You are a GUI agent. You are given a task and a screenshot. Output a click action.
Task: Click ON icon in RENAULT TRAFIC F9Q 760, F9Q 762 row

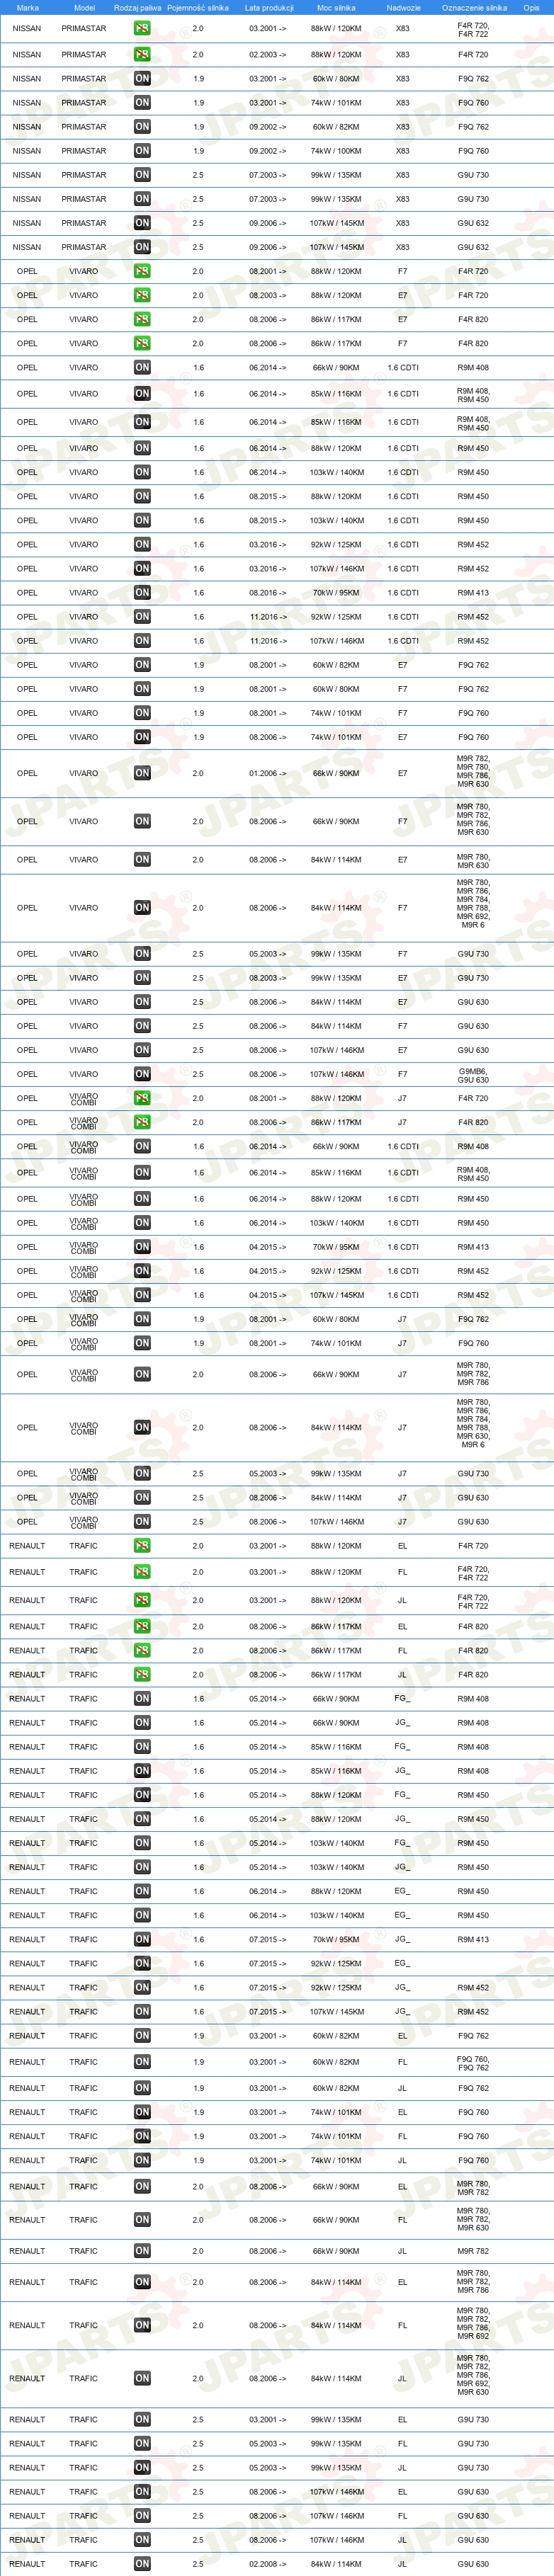[142, 2061]
